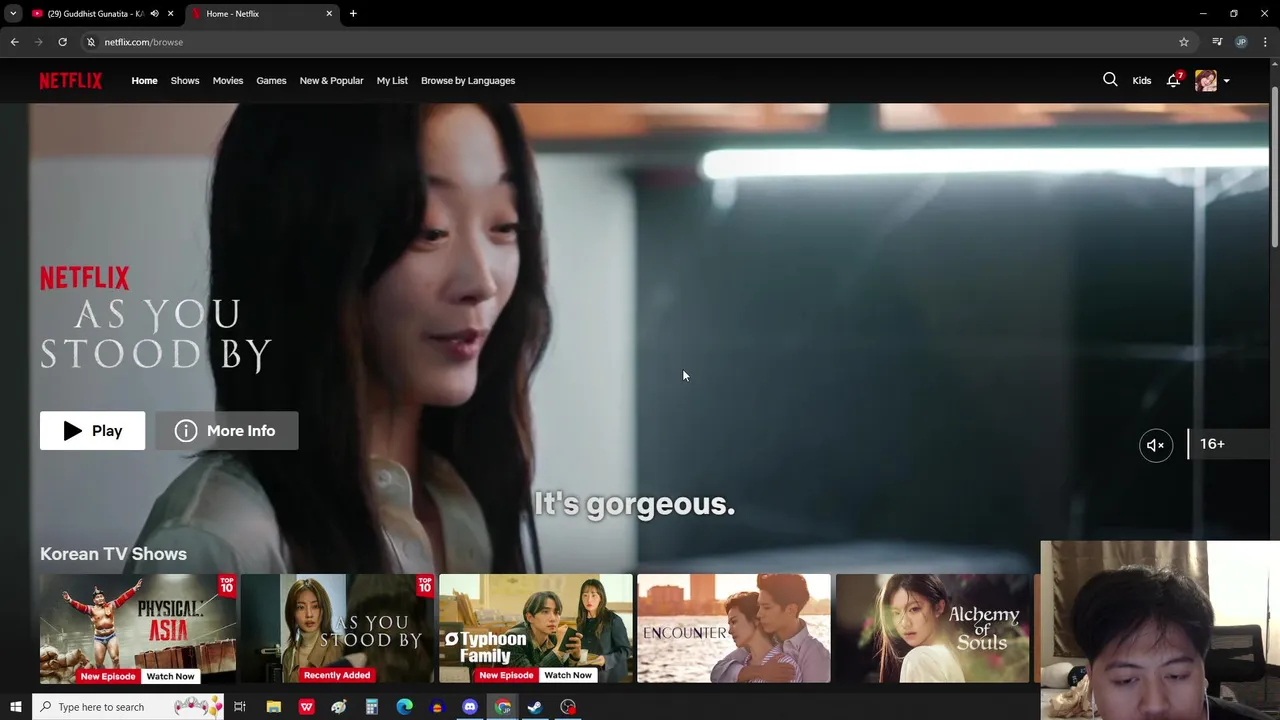This screenshot has width=1280, height=720.
Task: Select the As You Stood By thumbnail
Action: (338, 628)
